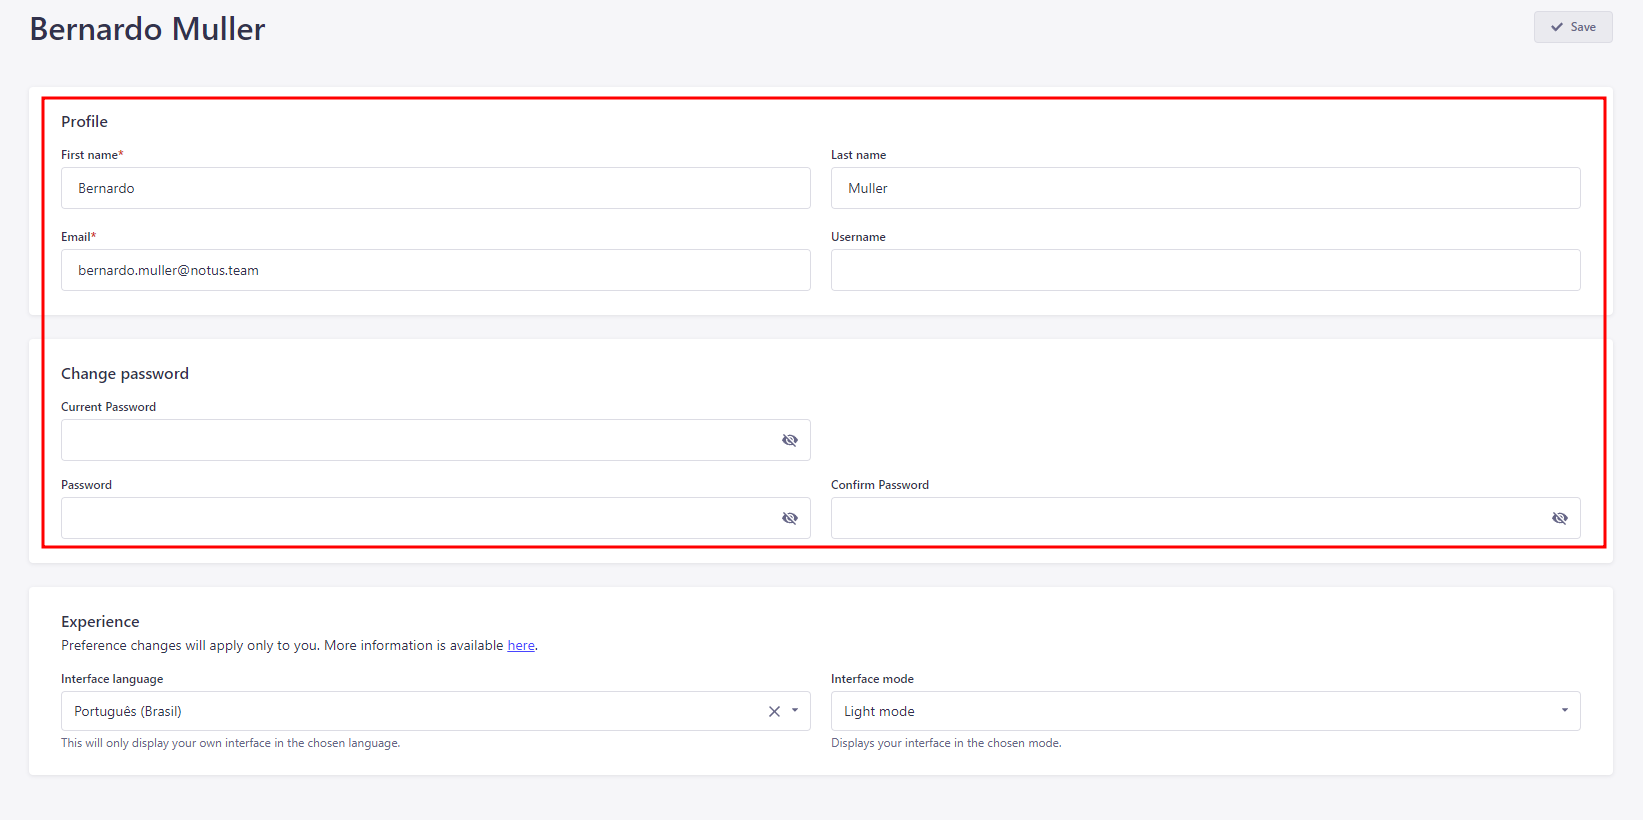Click the Current Password input field

436,440
